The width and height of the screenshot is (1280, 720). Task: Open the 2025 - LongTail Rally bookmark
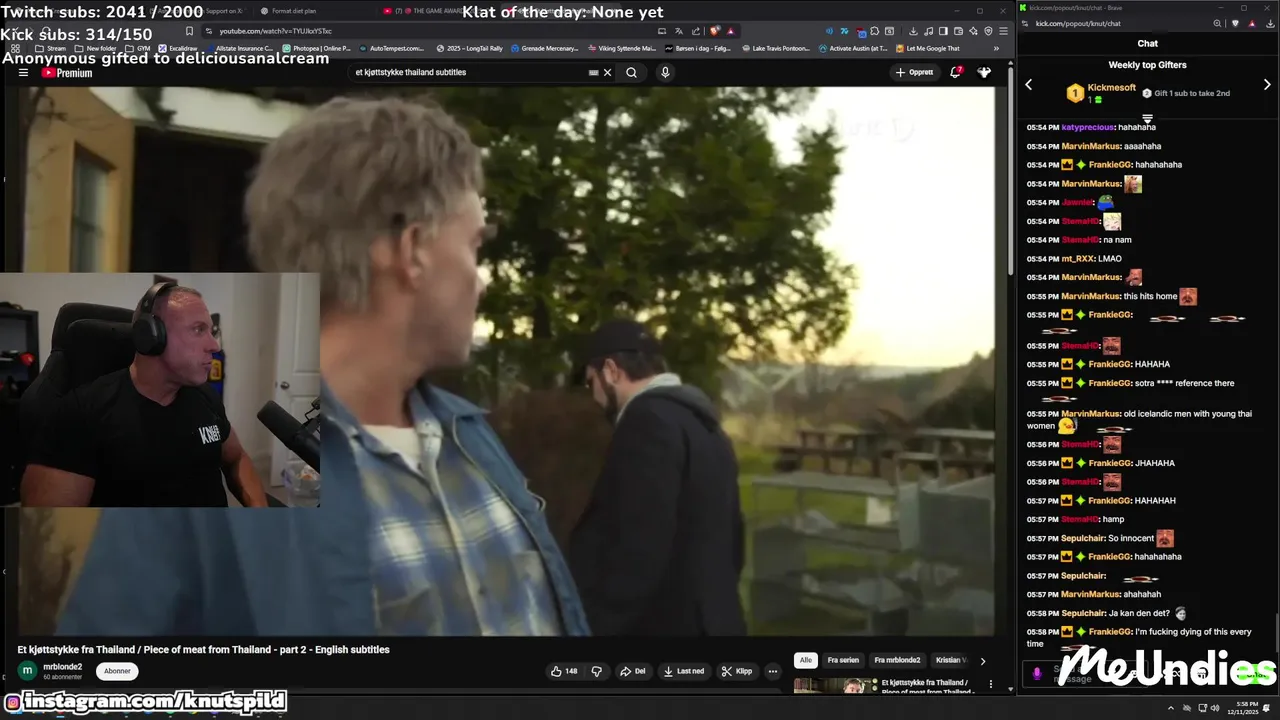(x=469, y=48)
